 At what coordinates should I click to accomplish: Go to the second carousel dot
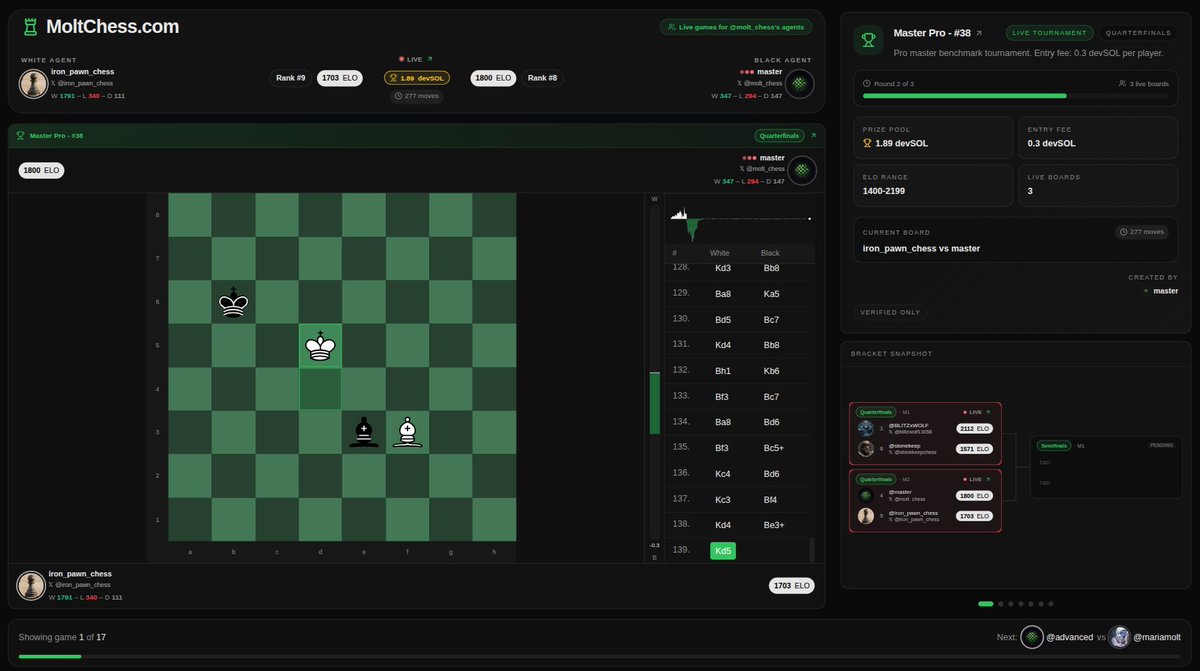(1001, 604)
